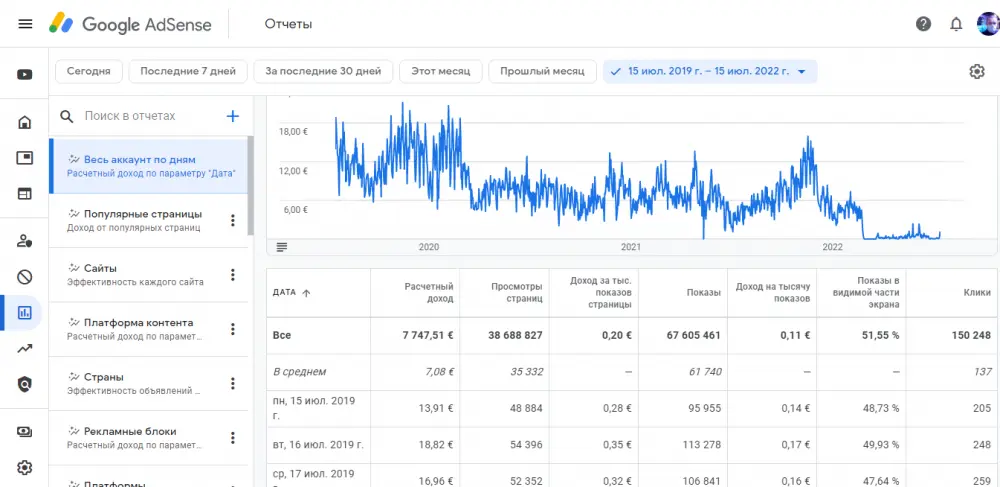Viewport: 1000px width, 487px height.
Task: Click the YouTube icon in the sidebar
Action: coord(25,74)
